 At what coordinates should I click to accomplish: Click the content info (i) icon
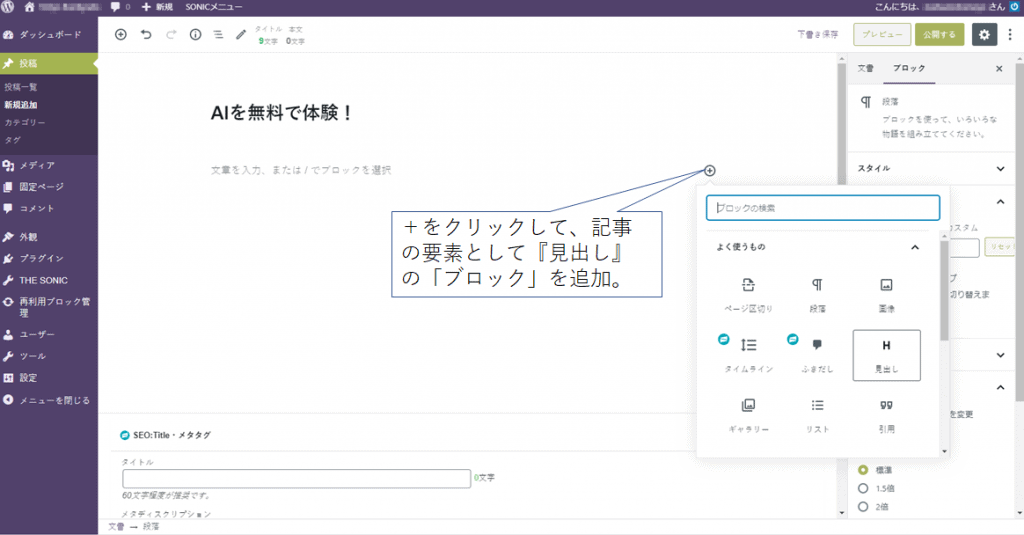[195, 34]
